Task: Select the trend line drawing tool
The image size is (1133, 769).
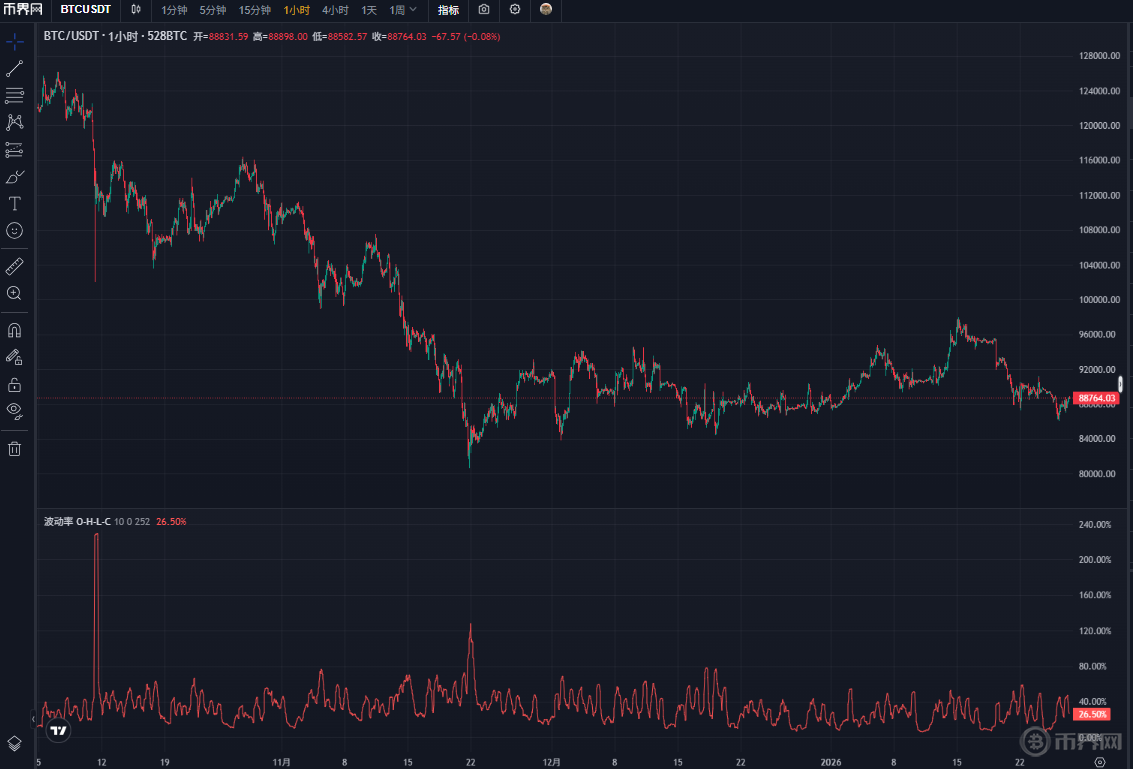Action: click(15, 69)
